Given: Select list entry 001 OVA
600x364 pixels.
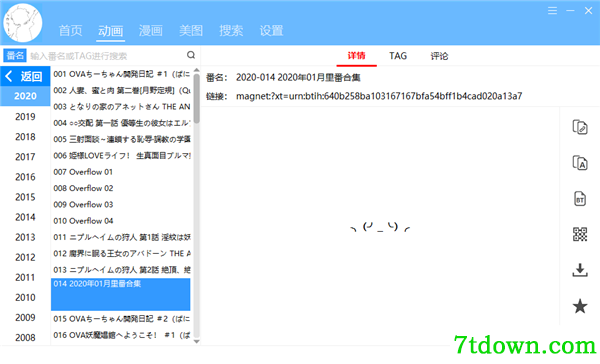Looking at the screenshot, I should pyautogui.click(x=121, y=74).
